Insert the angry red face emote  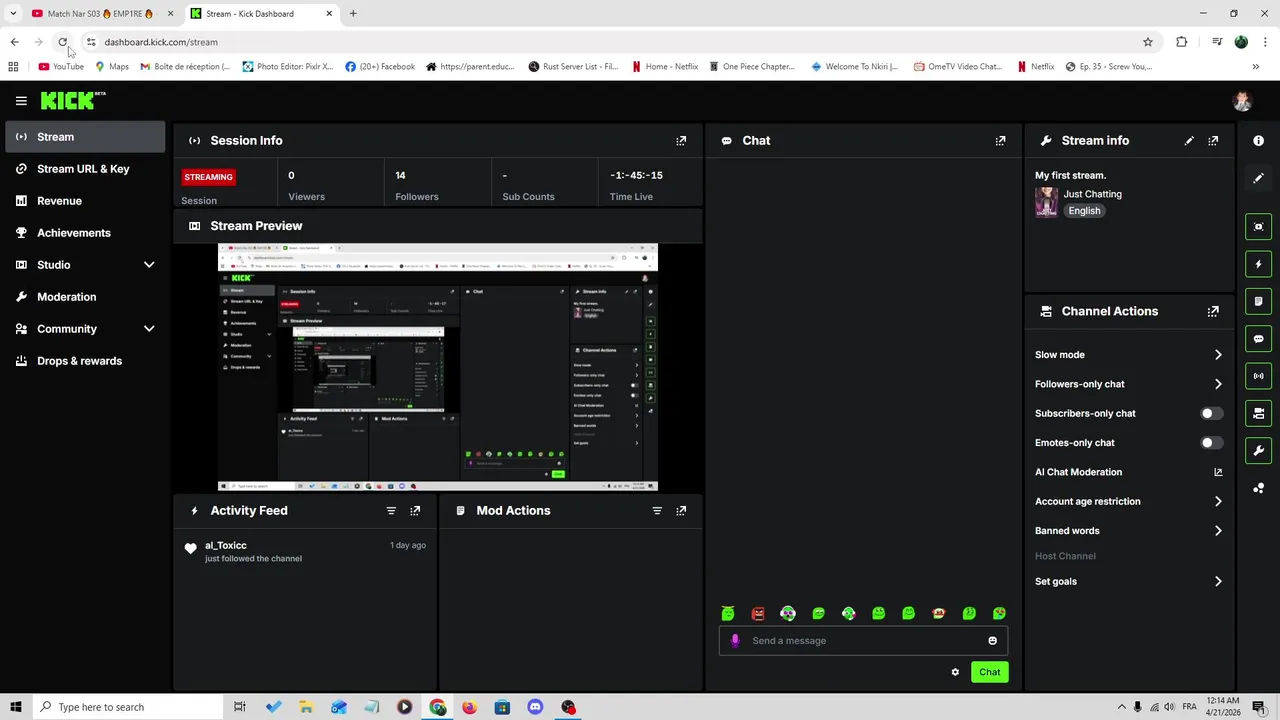(758, 613)
